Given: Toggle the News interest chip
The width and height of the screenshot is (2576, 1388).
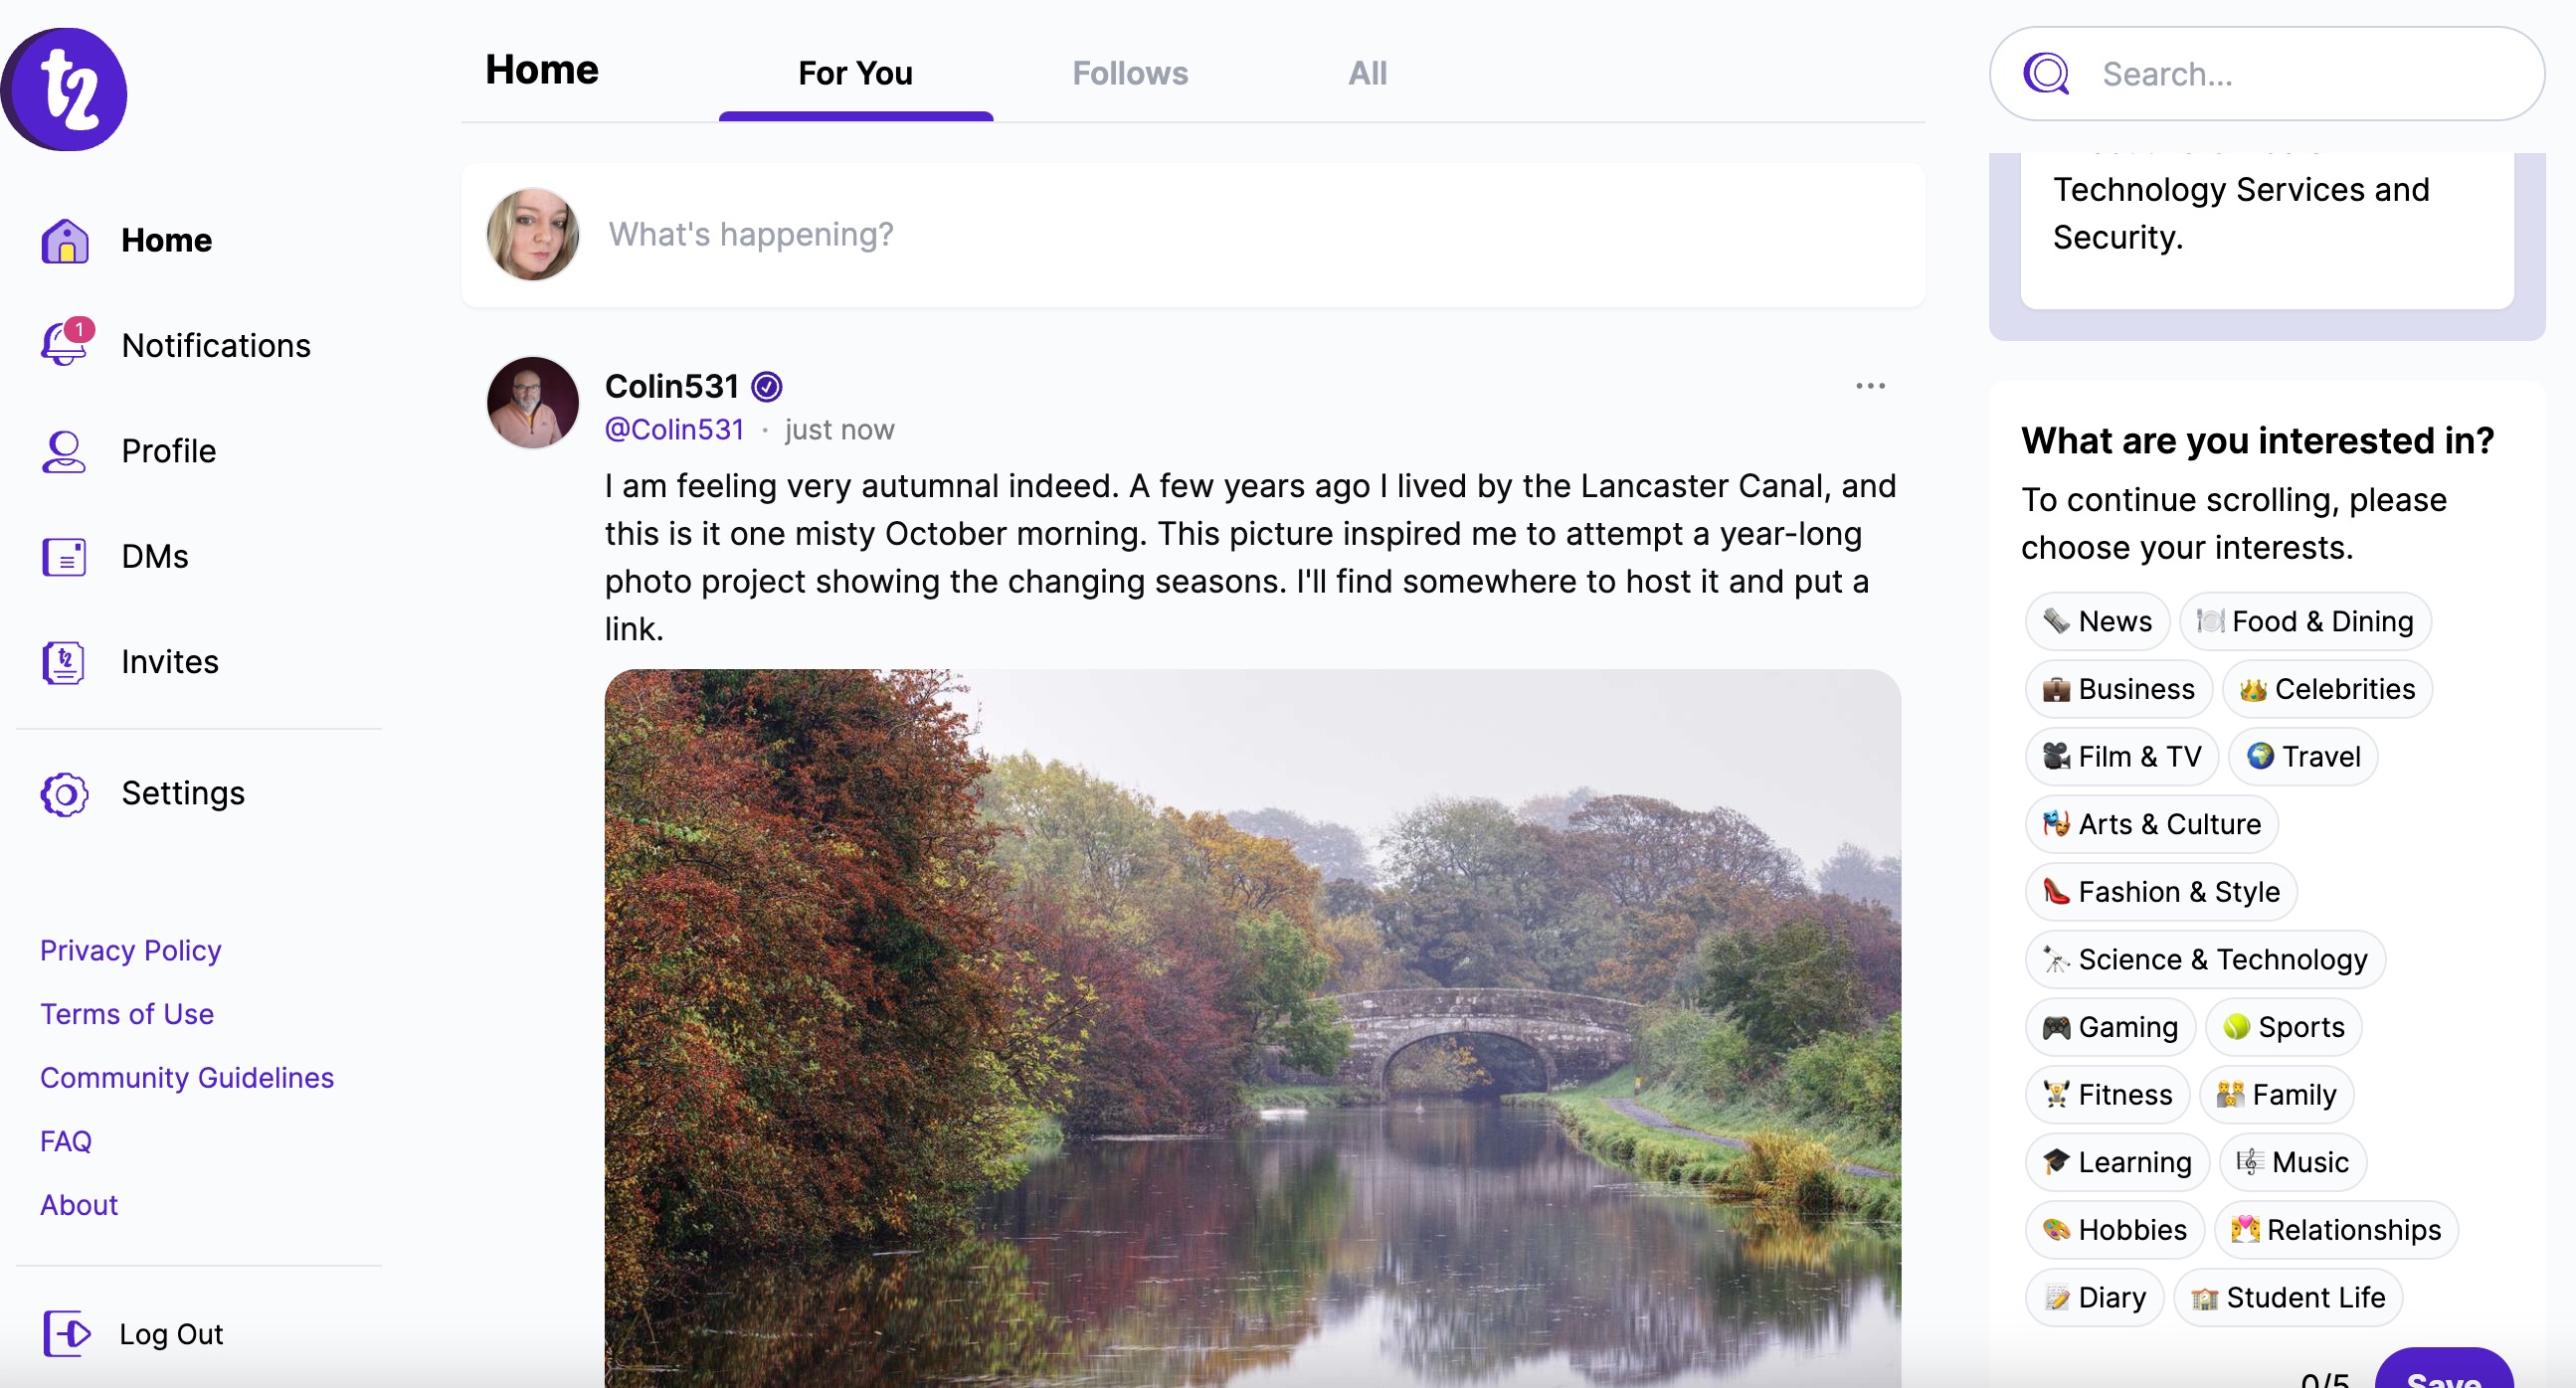Looking at the screenshot, I should pos(2097,621).
